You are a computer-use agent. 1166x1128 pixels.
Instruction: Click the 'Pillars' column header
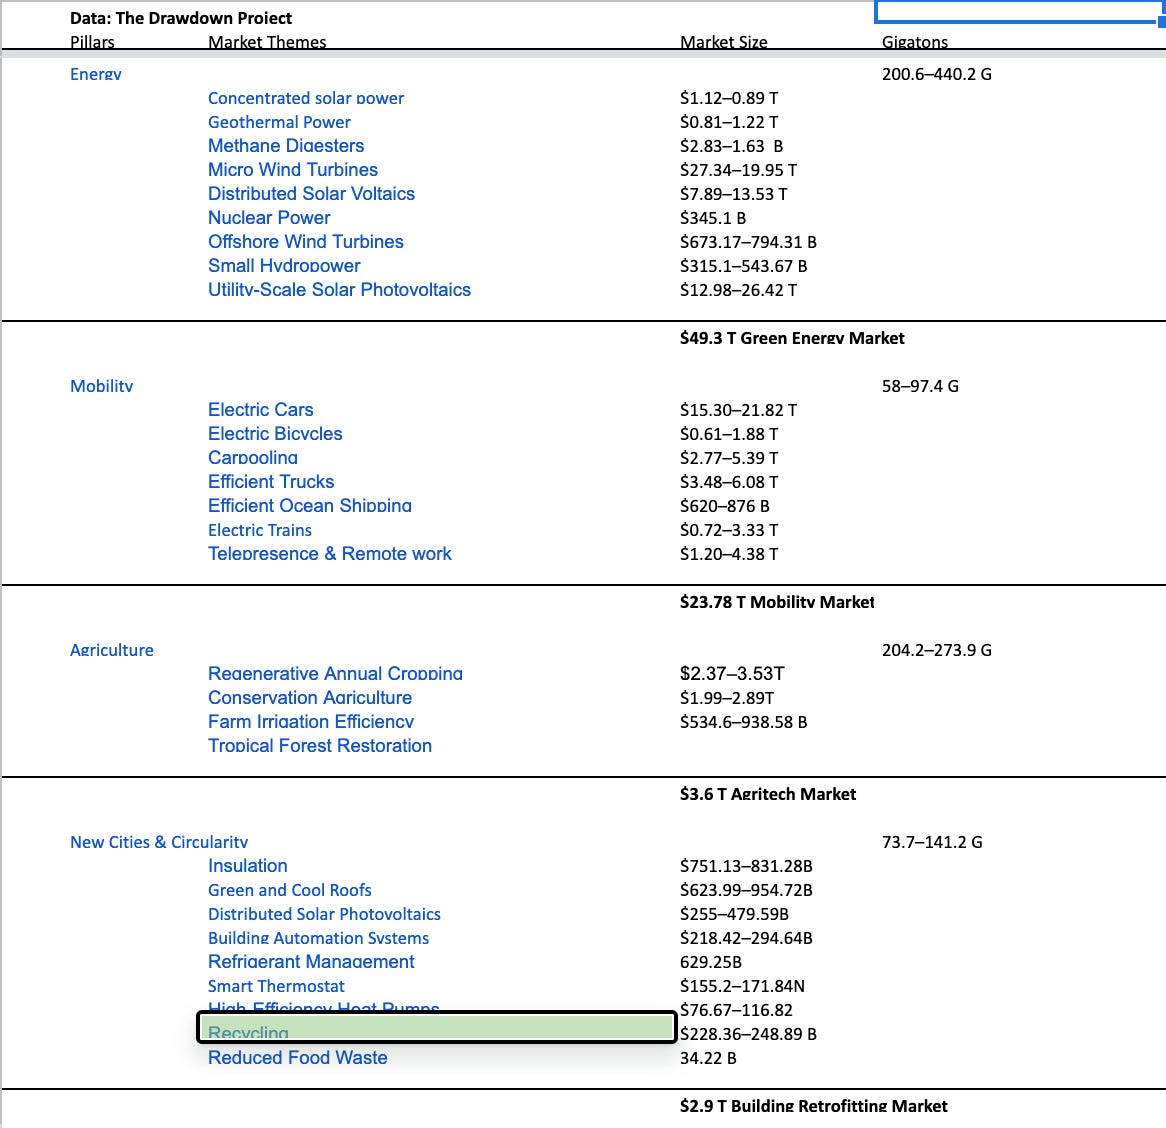(92, 42)
